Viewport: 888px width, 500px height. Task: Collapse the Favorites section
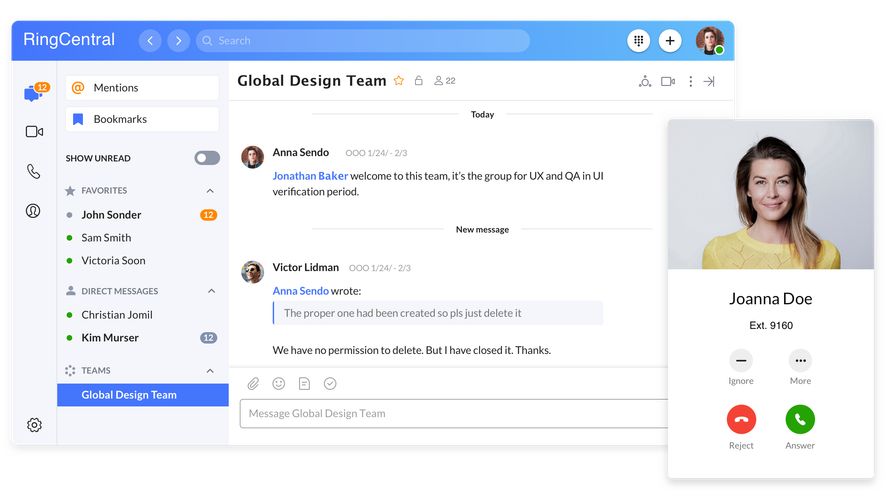(210, 191)
